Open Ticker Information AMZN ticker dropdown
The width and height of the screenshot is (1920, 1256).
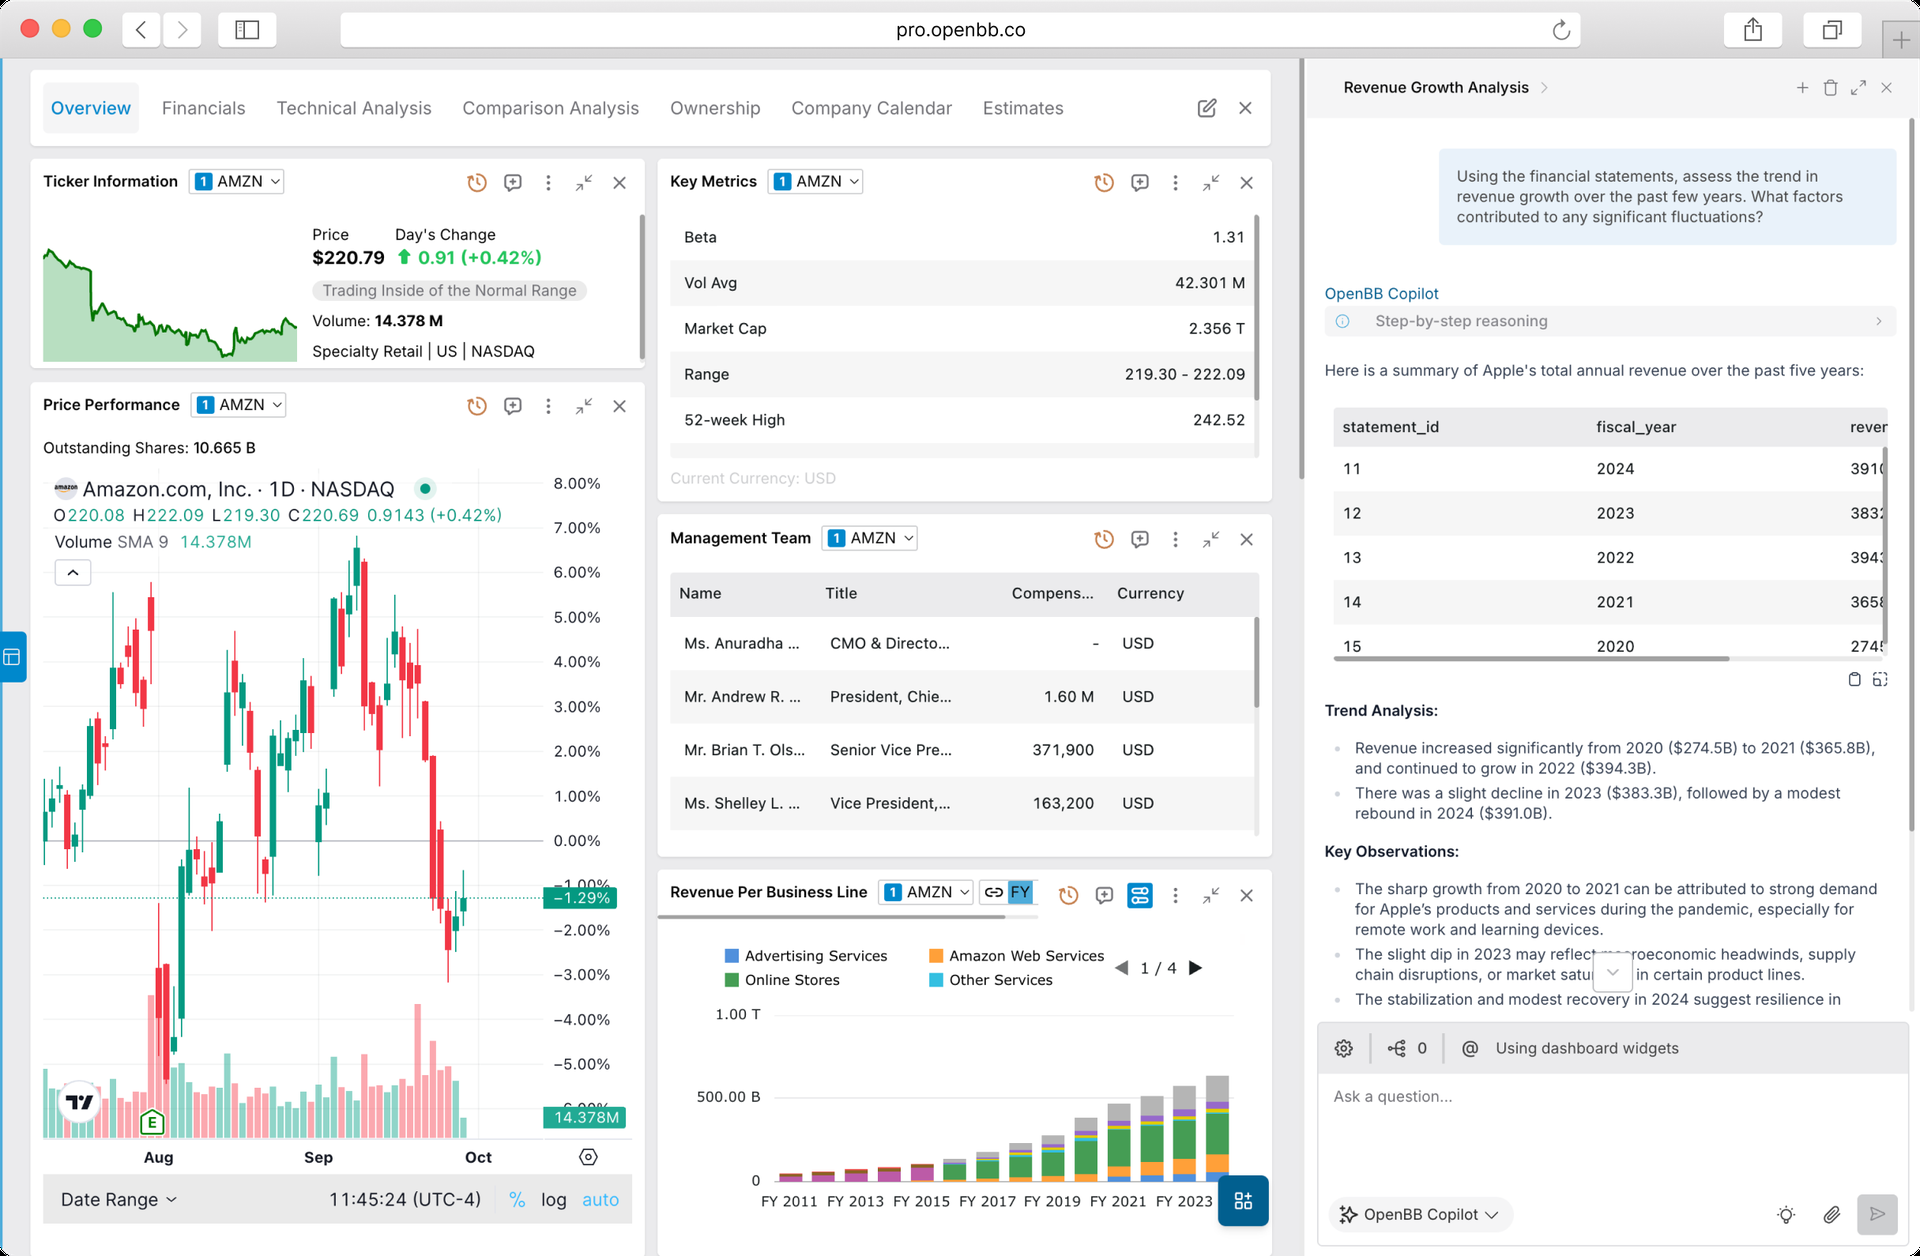[x=237, y=181]
